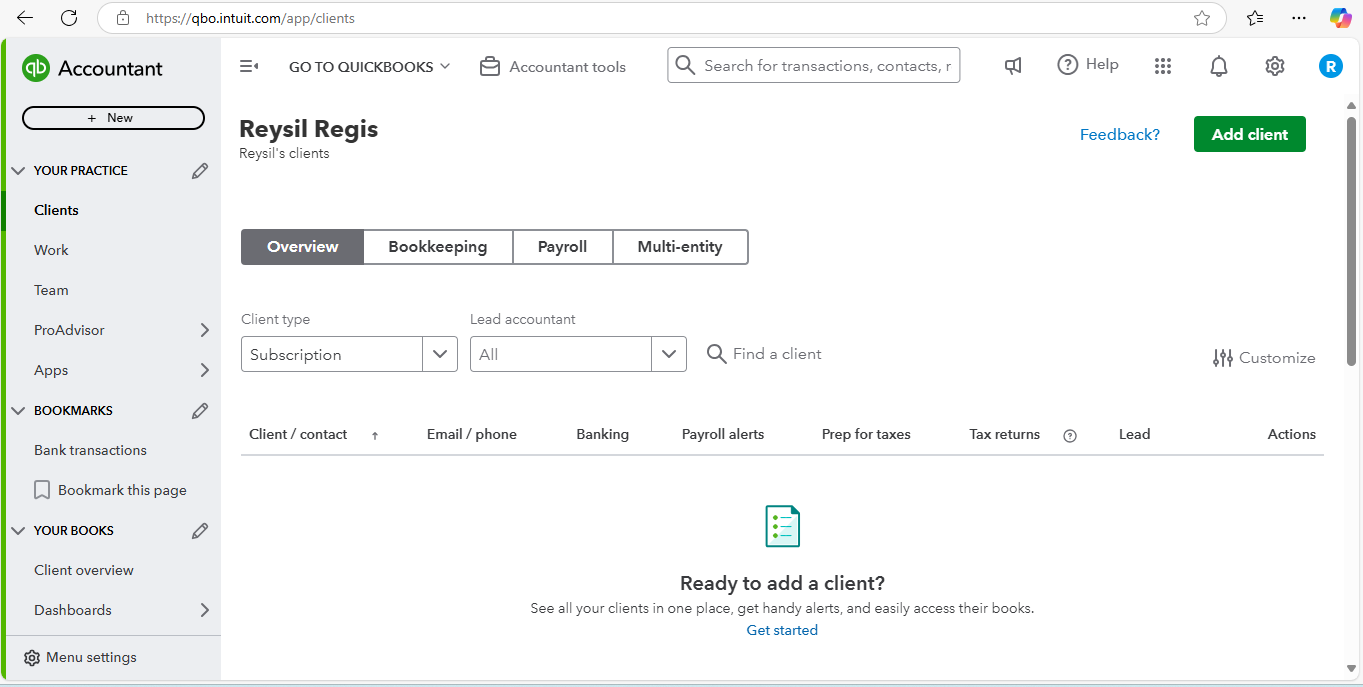Click the Payroll alerts column header
The width and height of the screenshot is (1363, 687).
point(723,435)
